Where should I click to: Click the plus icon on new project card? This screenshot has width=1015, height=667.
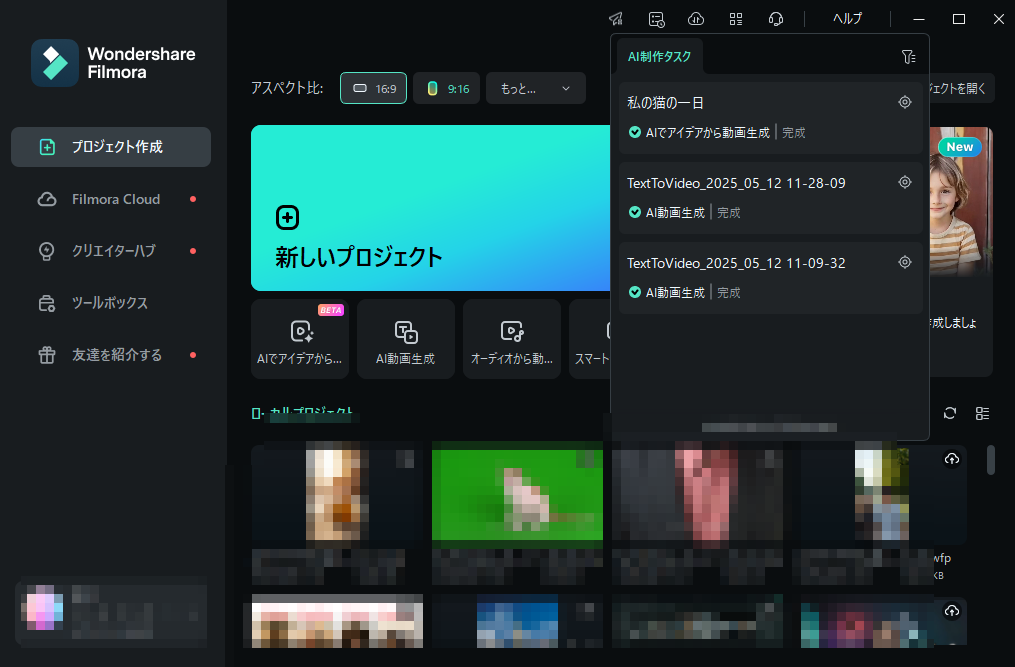pos(287,218)
